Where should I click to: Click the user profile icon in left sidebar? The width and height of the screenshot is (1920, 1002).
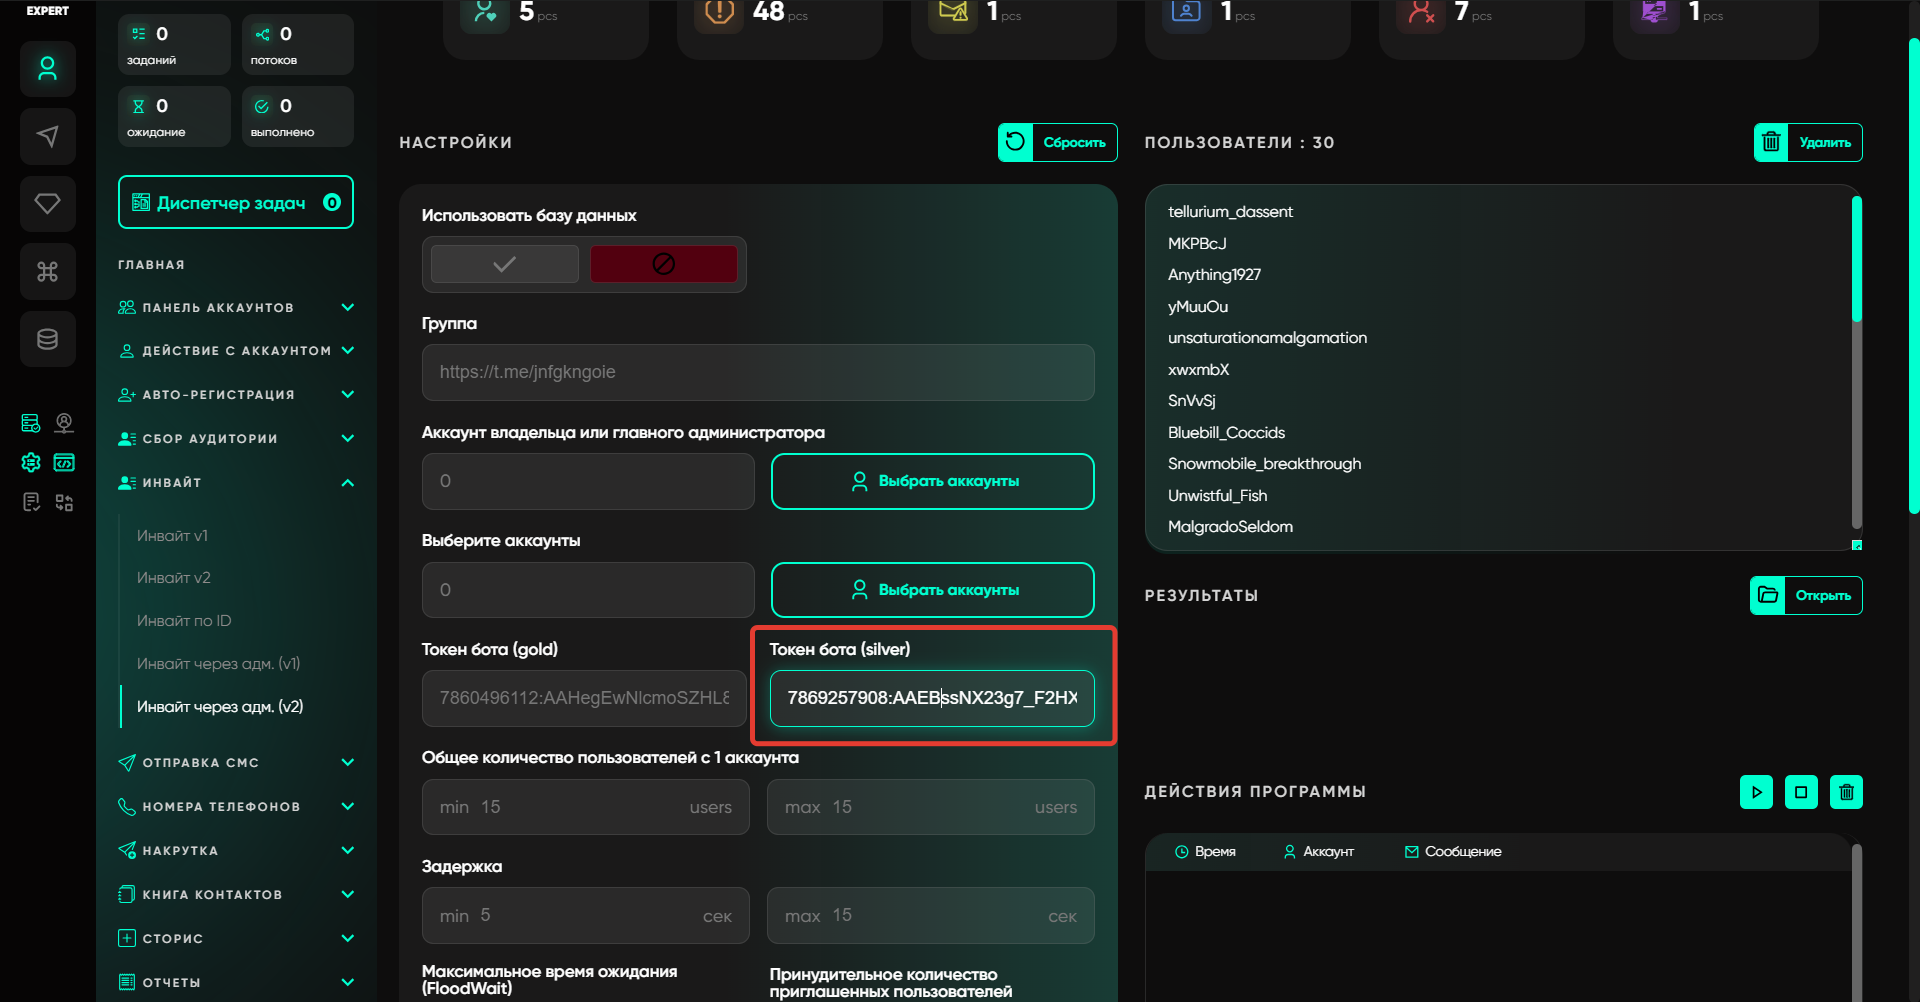coord(47,69)
